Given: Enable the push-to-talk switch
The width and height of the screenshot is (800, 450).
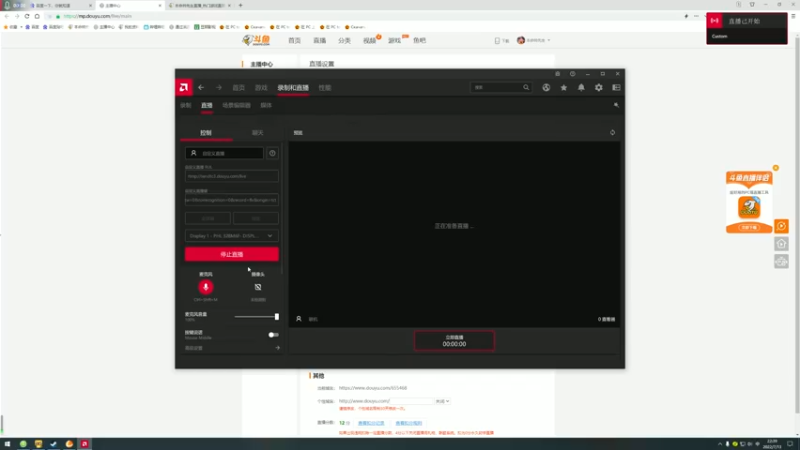Looking at the screenshot, I should click(x=273, y=335).
